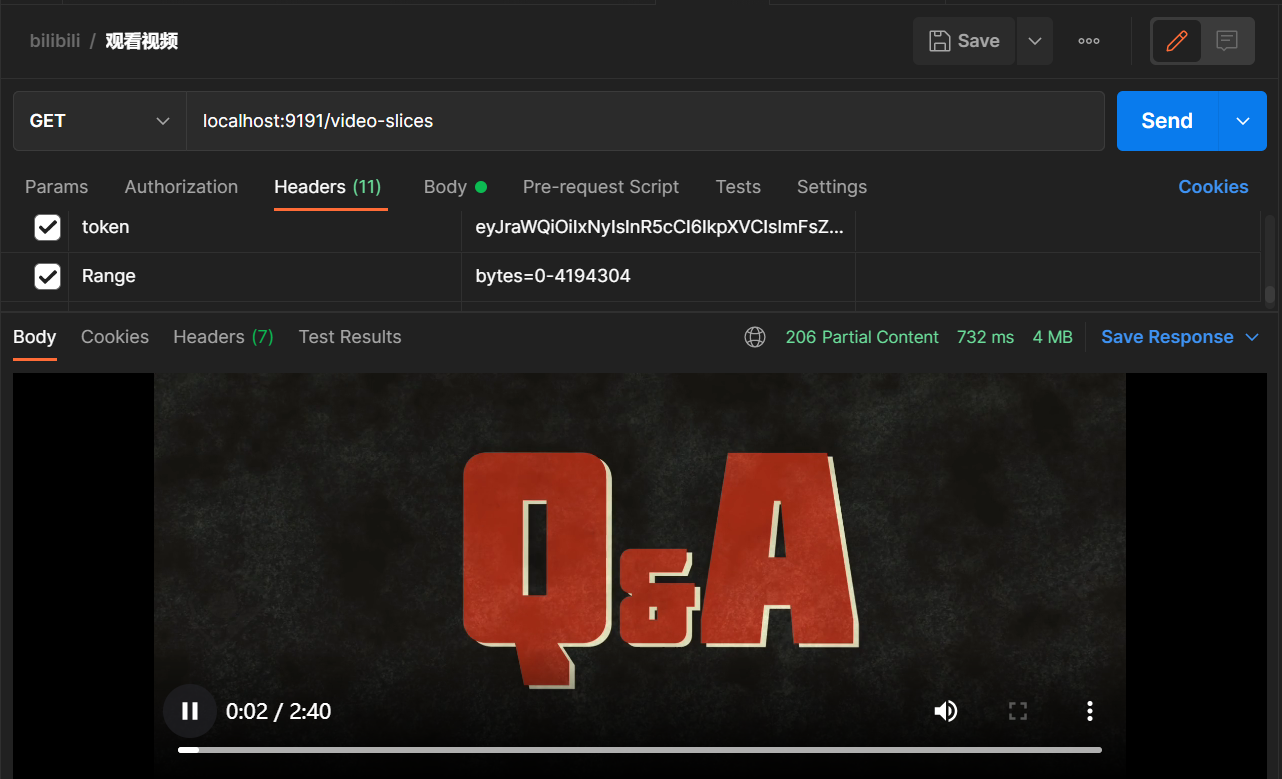Open the Test Results tab
This screenshot has height=779, width=1282.
[x=350, y=337]
